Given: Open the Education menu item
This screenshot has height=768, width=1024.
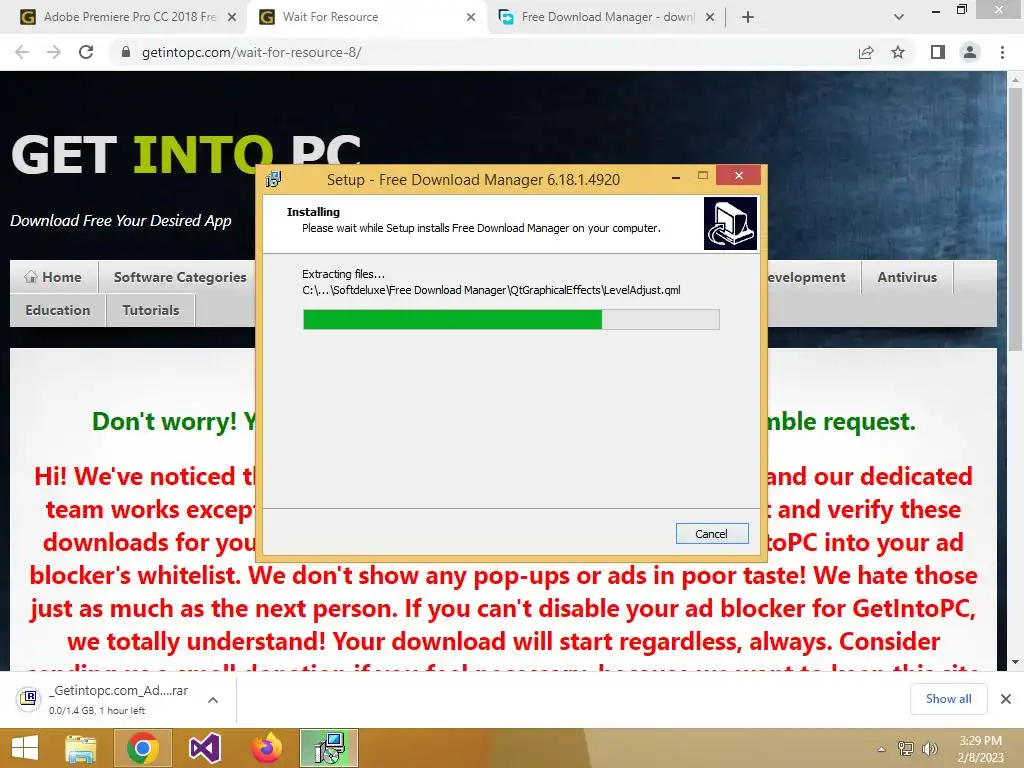Looking at the screenshot, I should (57, 310).
